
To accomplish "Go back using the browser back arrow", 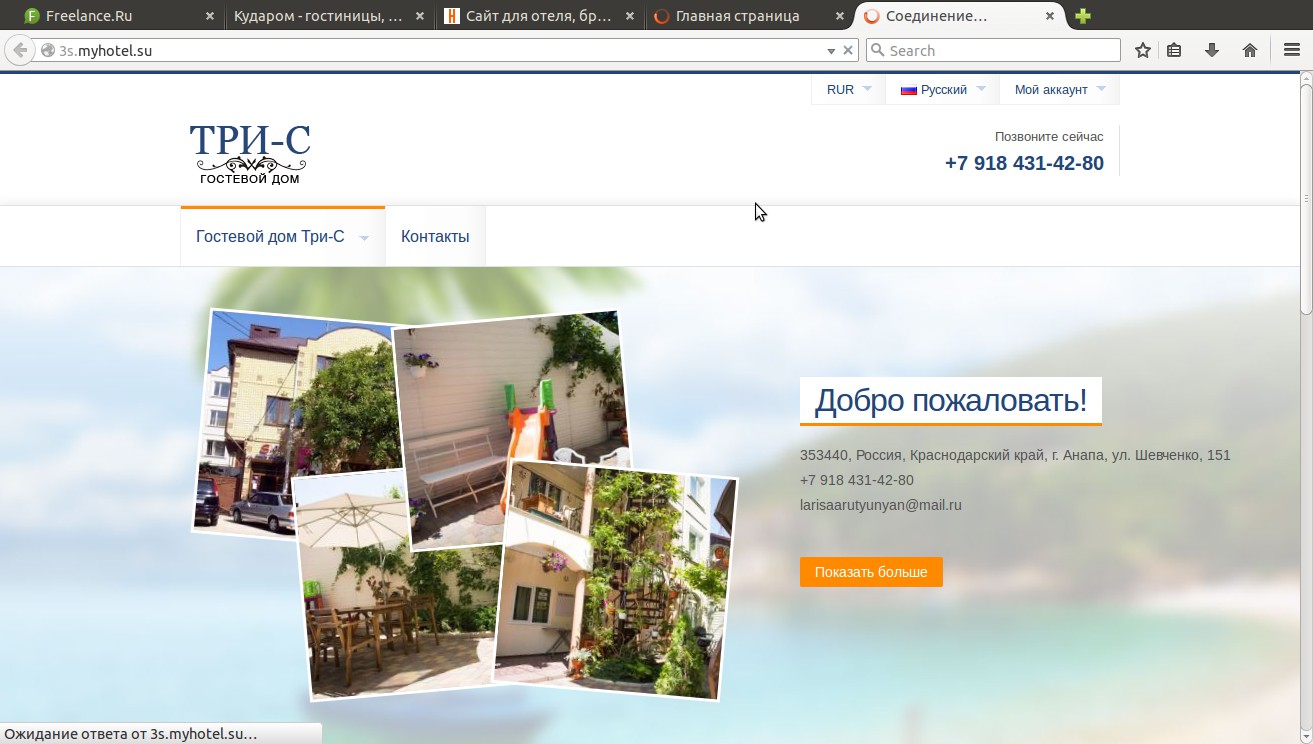I will point(19,50).
